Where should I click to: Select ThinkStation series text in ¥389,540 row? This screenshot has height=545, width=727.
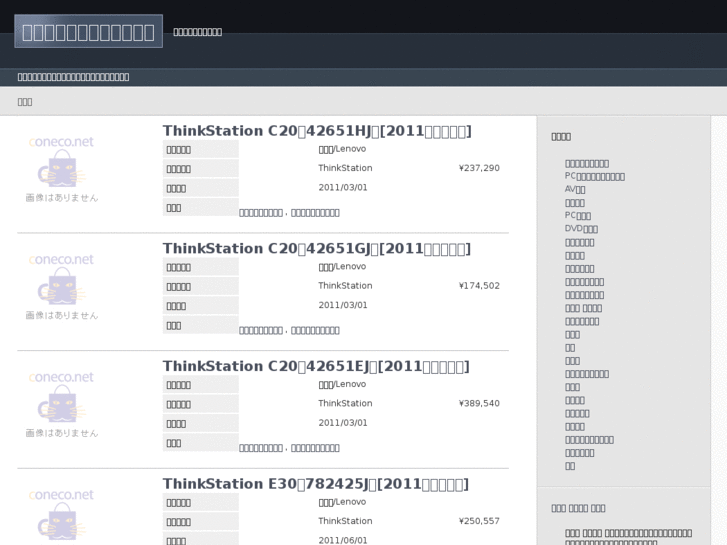pos(345,404)
